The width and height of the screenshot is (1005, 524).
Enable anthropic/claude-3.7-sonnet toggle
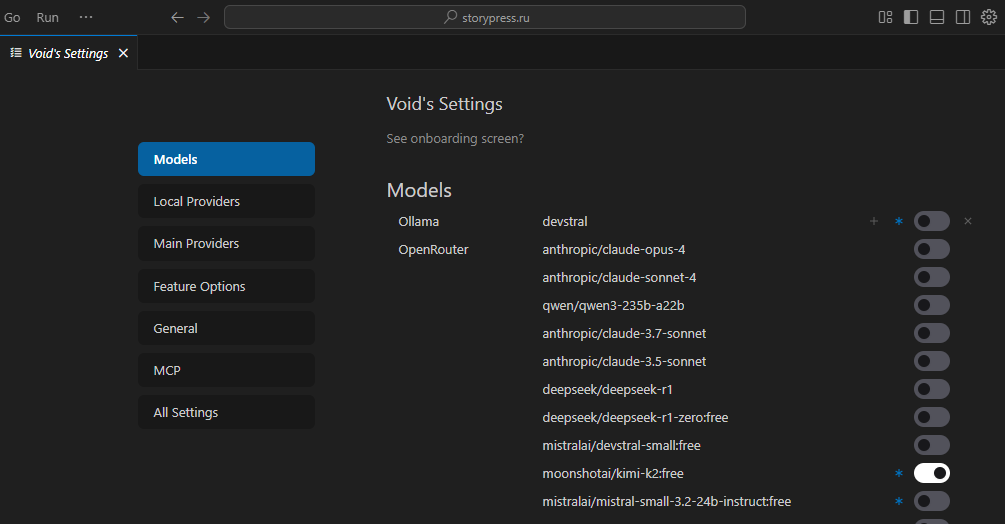(x=932, y=333)
